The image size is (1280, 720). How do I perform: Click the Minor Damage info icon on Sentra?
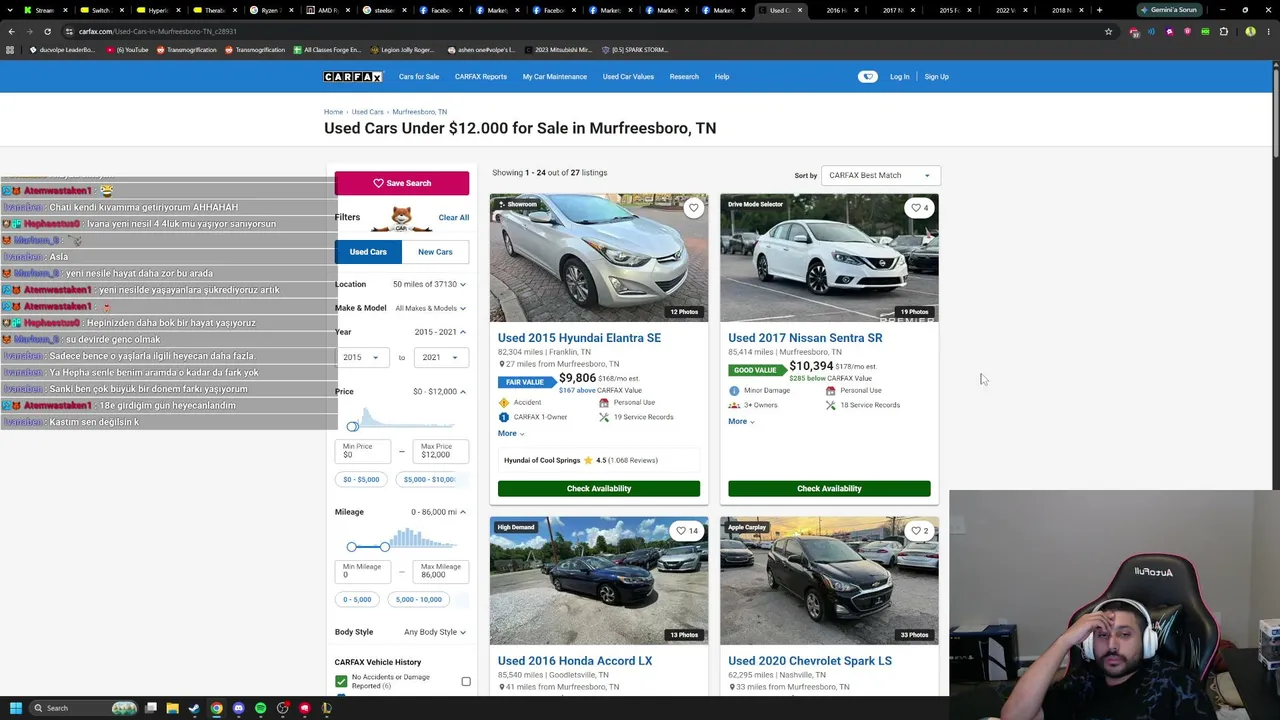click(734, 391)
